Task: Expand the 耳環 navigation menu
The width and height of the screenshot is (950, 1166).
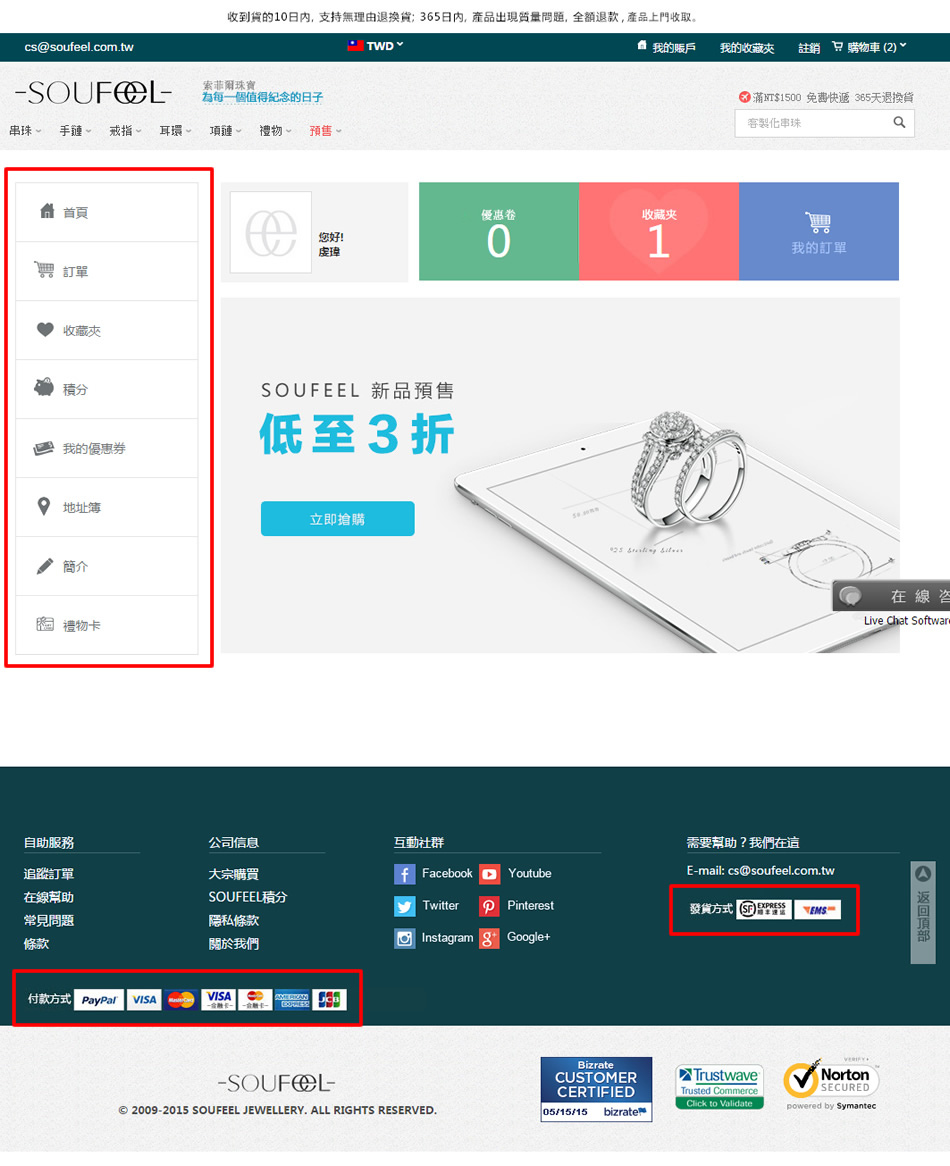Action: pos(175,131)
